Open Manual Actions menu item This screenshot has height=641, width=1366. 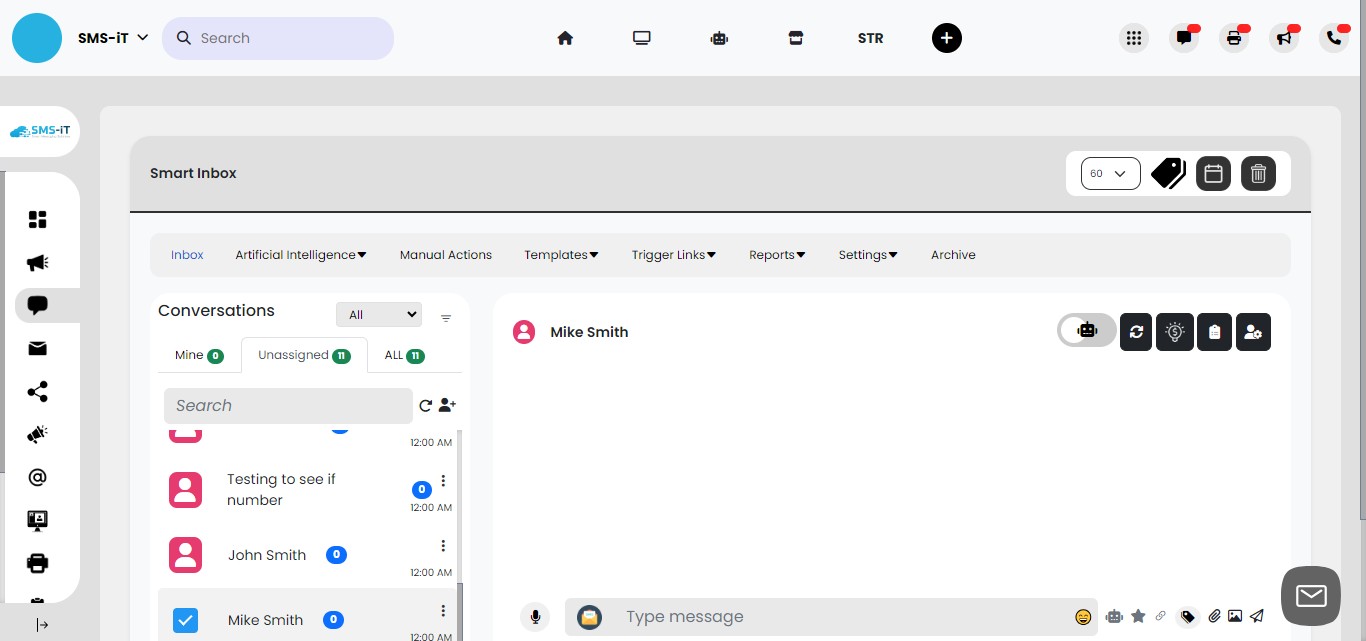[446, 255]
